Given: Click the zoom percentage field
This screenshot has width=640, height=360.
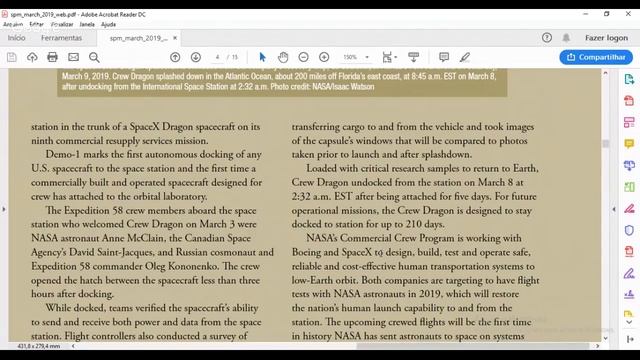Looking at the screenshot, I should 350,57.
